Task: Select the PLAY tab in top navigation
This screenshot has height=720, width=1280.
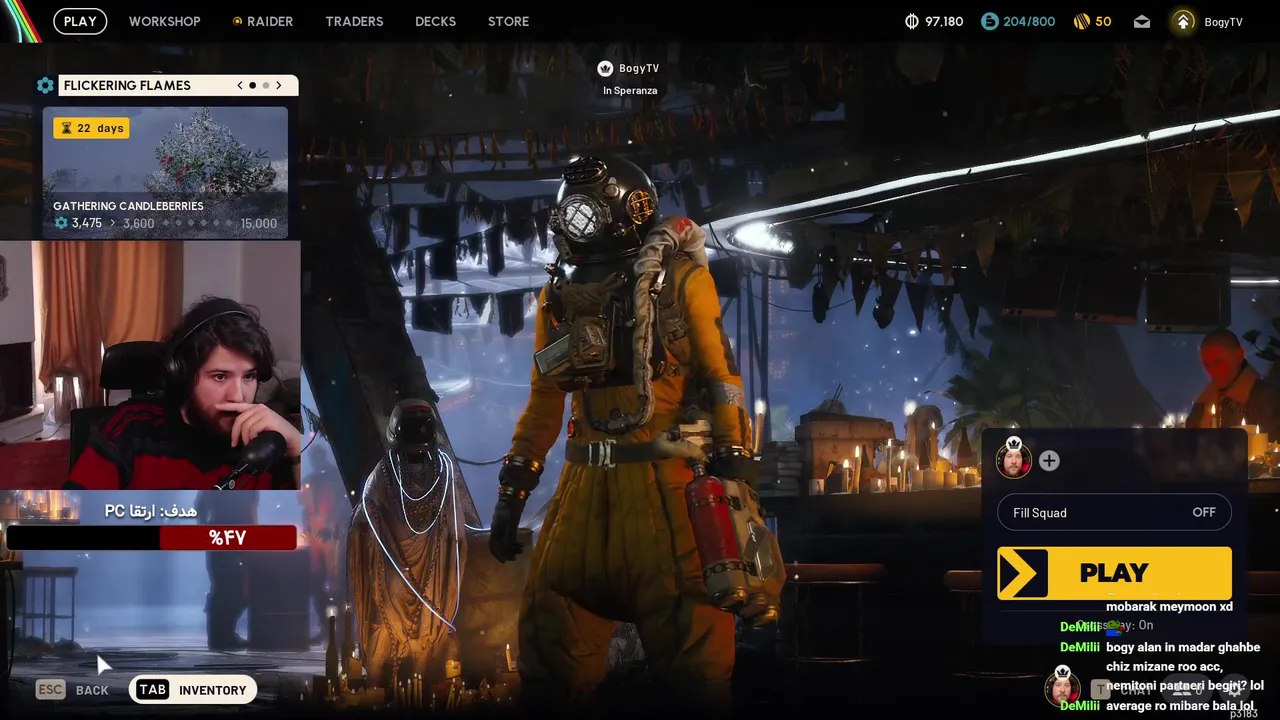Action: tap(80, 21)
